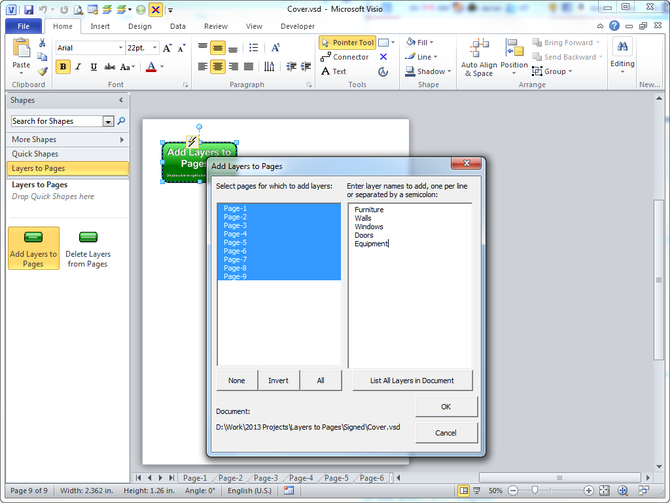Click the Grow Font icon
This screenshot has height=503, width=670.
[167, 48]
